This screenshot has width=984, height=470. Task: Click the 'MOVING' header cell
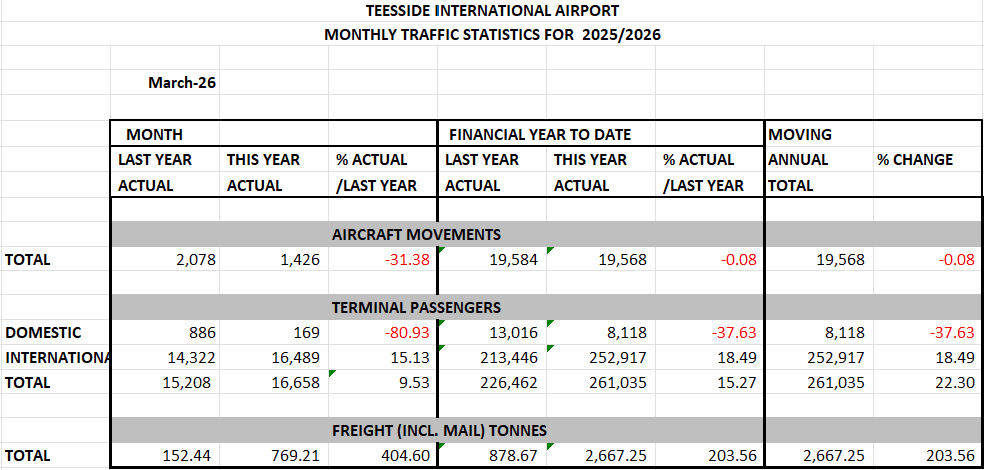coord(818,135)
